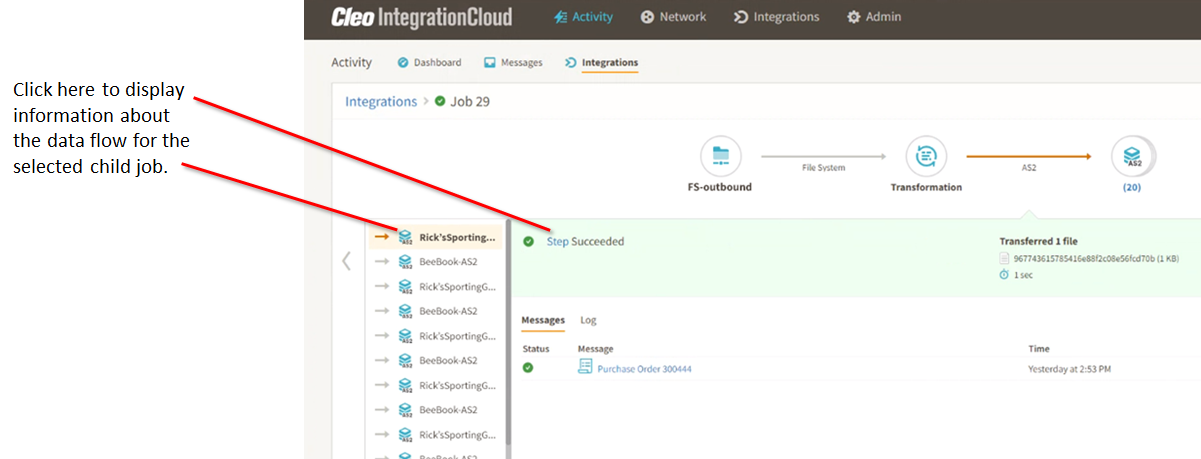The width and height of the screenshot is (1201, 459).
Task: Collapse the child job list with left chevron
Action: pos(346,261)
